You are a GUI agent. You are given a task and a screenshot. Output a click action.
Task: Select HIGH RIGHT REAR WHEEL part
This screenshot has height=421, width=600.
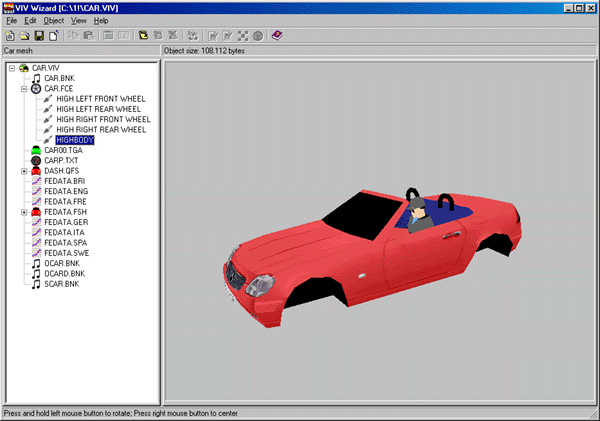(x=101, y=130)
